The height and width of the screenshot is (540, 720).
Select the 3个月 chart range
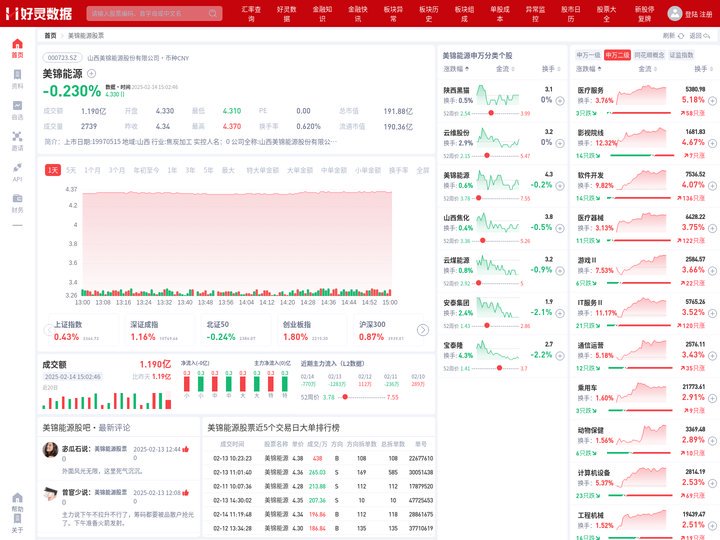tap(117, 170)
